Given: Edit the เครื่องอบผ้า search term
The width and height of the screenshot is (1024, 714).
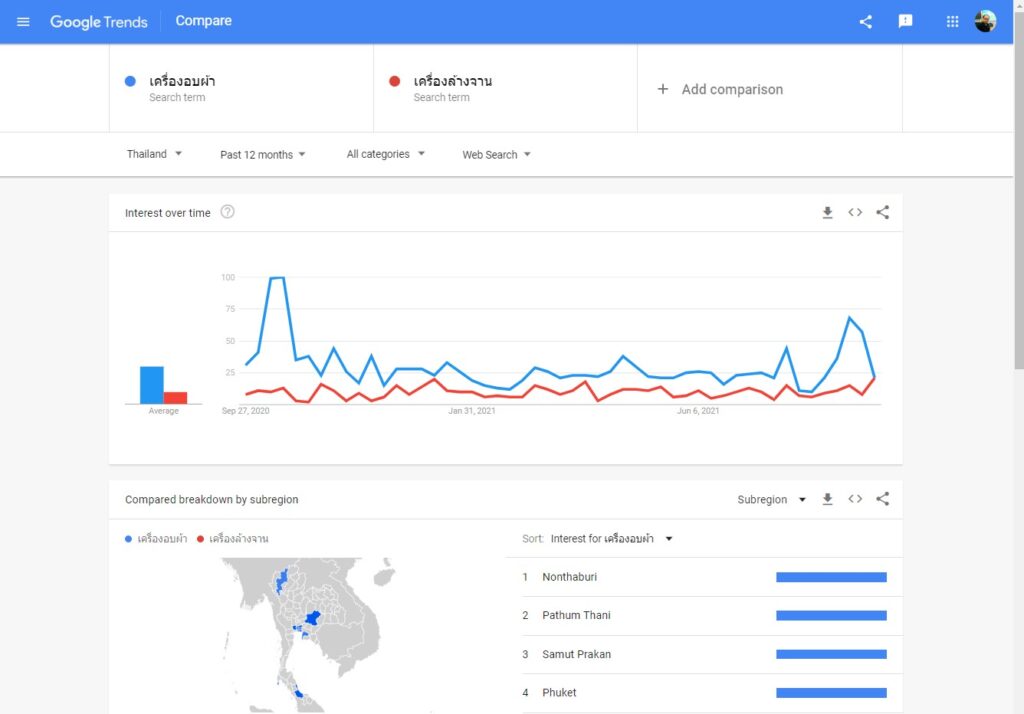Looking at the screenshot, I should click(x=241, y=88).
